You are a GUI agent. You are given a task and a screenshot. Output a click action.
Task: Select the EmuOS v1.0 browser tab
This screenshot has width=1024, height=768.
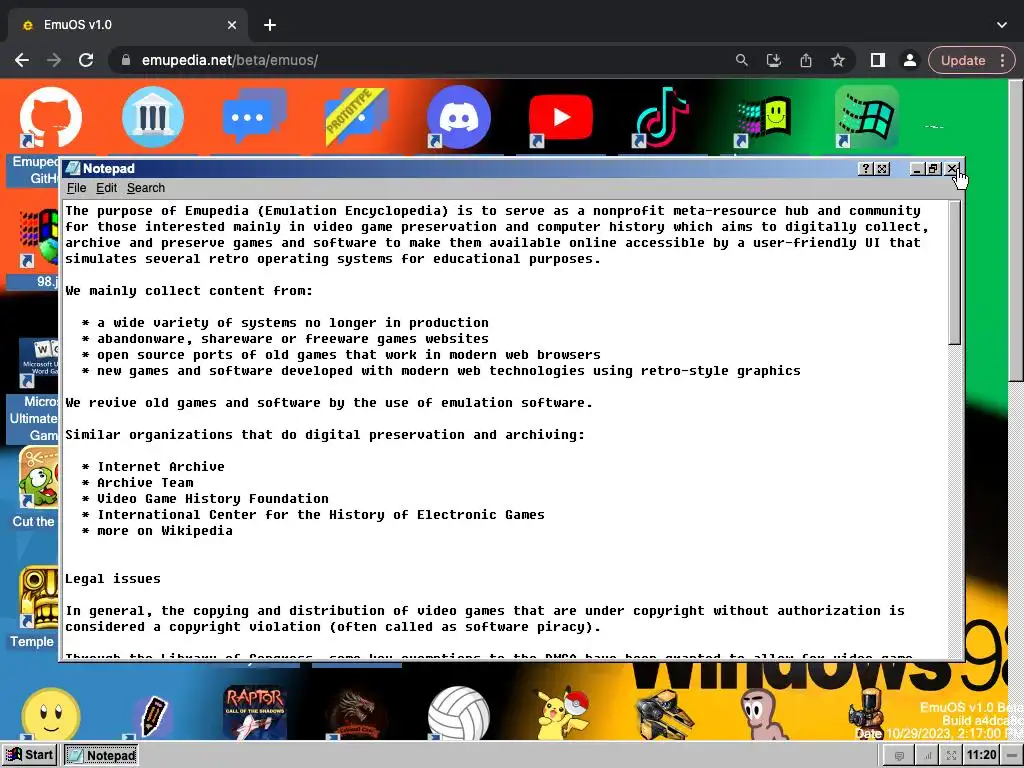[x=128, y=25]
